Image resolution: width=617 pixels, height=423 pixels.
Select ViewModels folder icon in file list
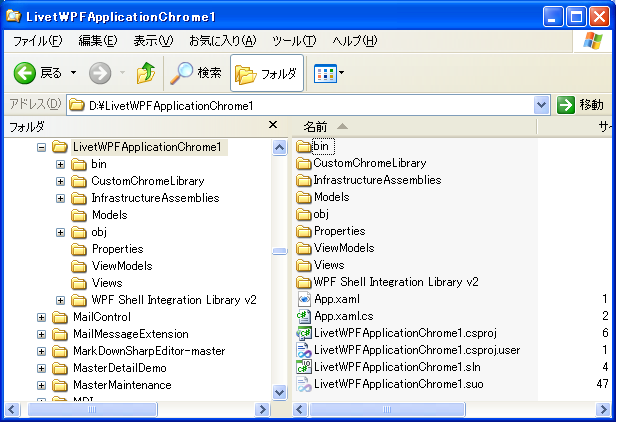click(303, 248)
